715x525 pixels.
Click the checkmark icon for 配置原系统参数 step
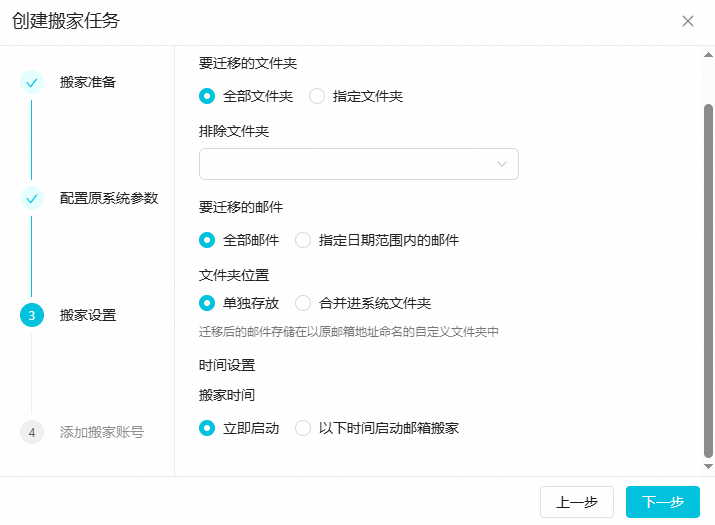click(x=32, y=199)
